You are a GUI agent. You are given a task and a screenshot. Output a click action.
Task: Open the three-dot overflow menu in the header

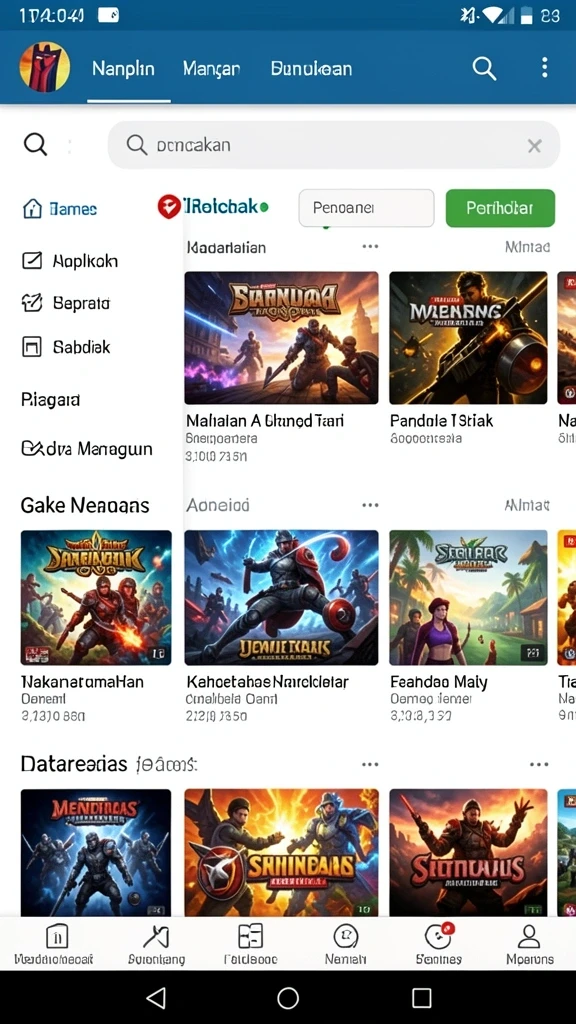[x=545, y=67]
